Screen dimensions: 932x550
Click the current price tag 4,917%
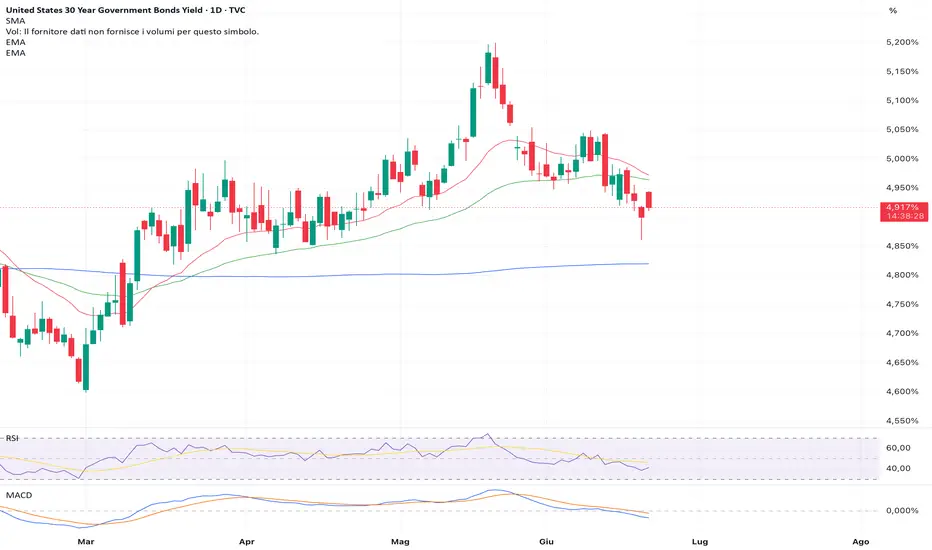point(902,207)
